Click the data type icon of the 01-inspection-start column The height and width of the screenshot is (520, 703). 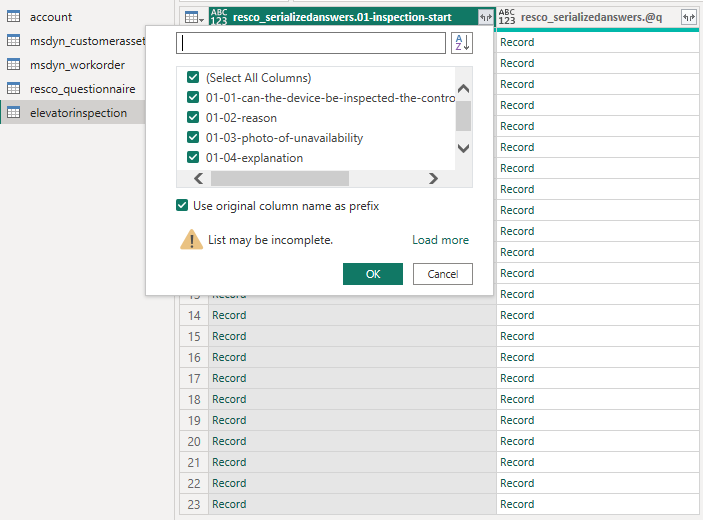[x=219, y=17]
